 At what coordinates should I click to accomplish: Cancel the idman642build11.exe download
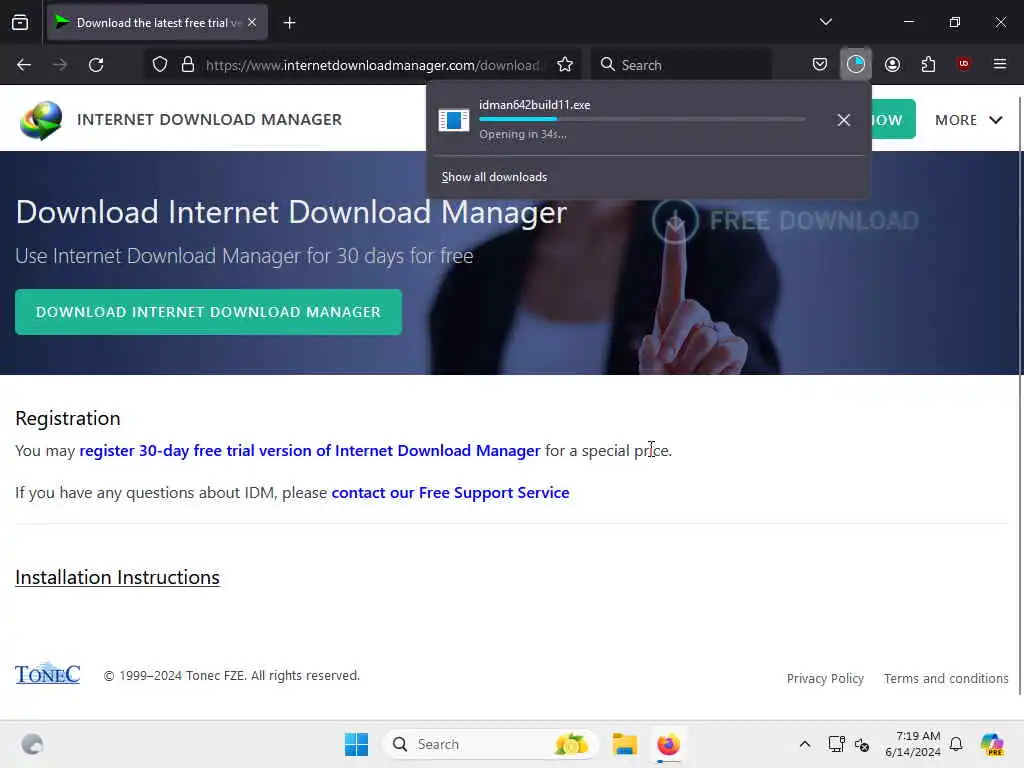point(844,120)
